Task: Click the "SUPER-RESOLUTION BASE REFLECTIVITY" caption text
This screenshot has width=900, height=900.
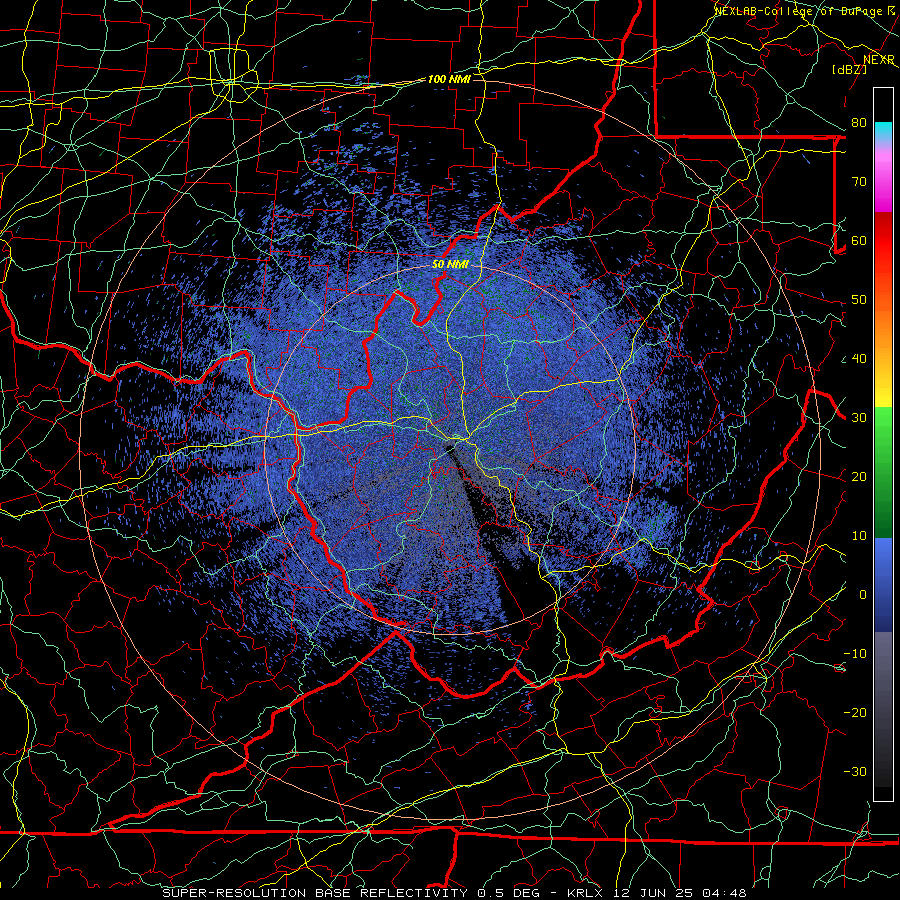Action: point(315,893)
